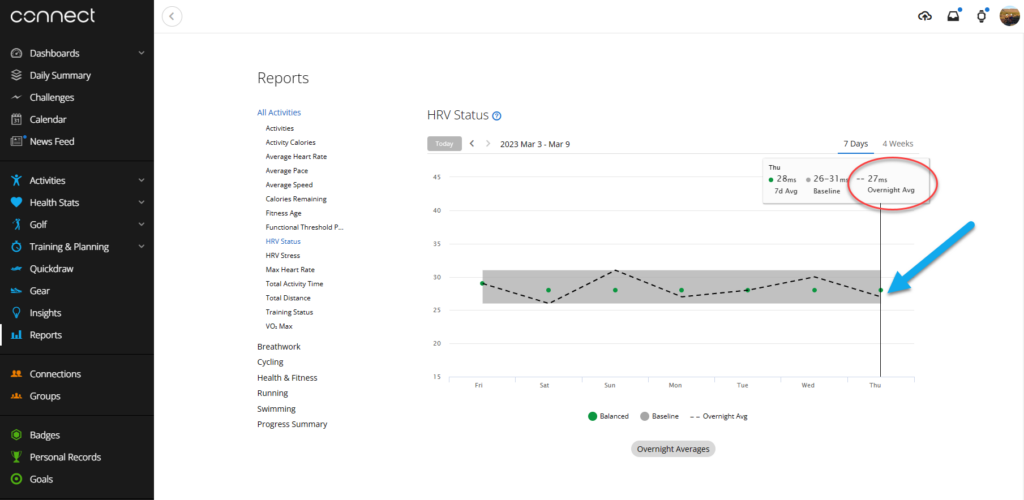
Task: Open the notifications inbox icon
Action: click(x=953, y=16)
